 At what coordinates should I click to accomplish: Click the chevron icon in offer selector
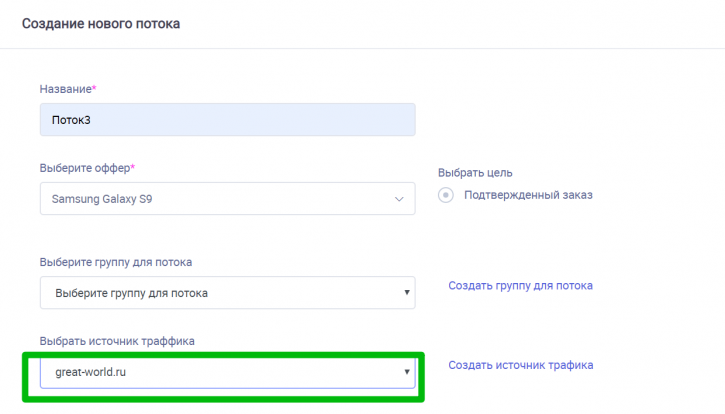pyautogui.click(x=399, y=199)
